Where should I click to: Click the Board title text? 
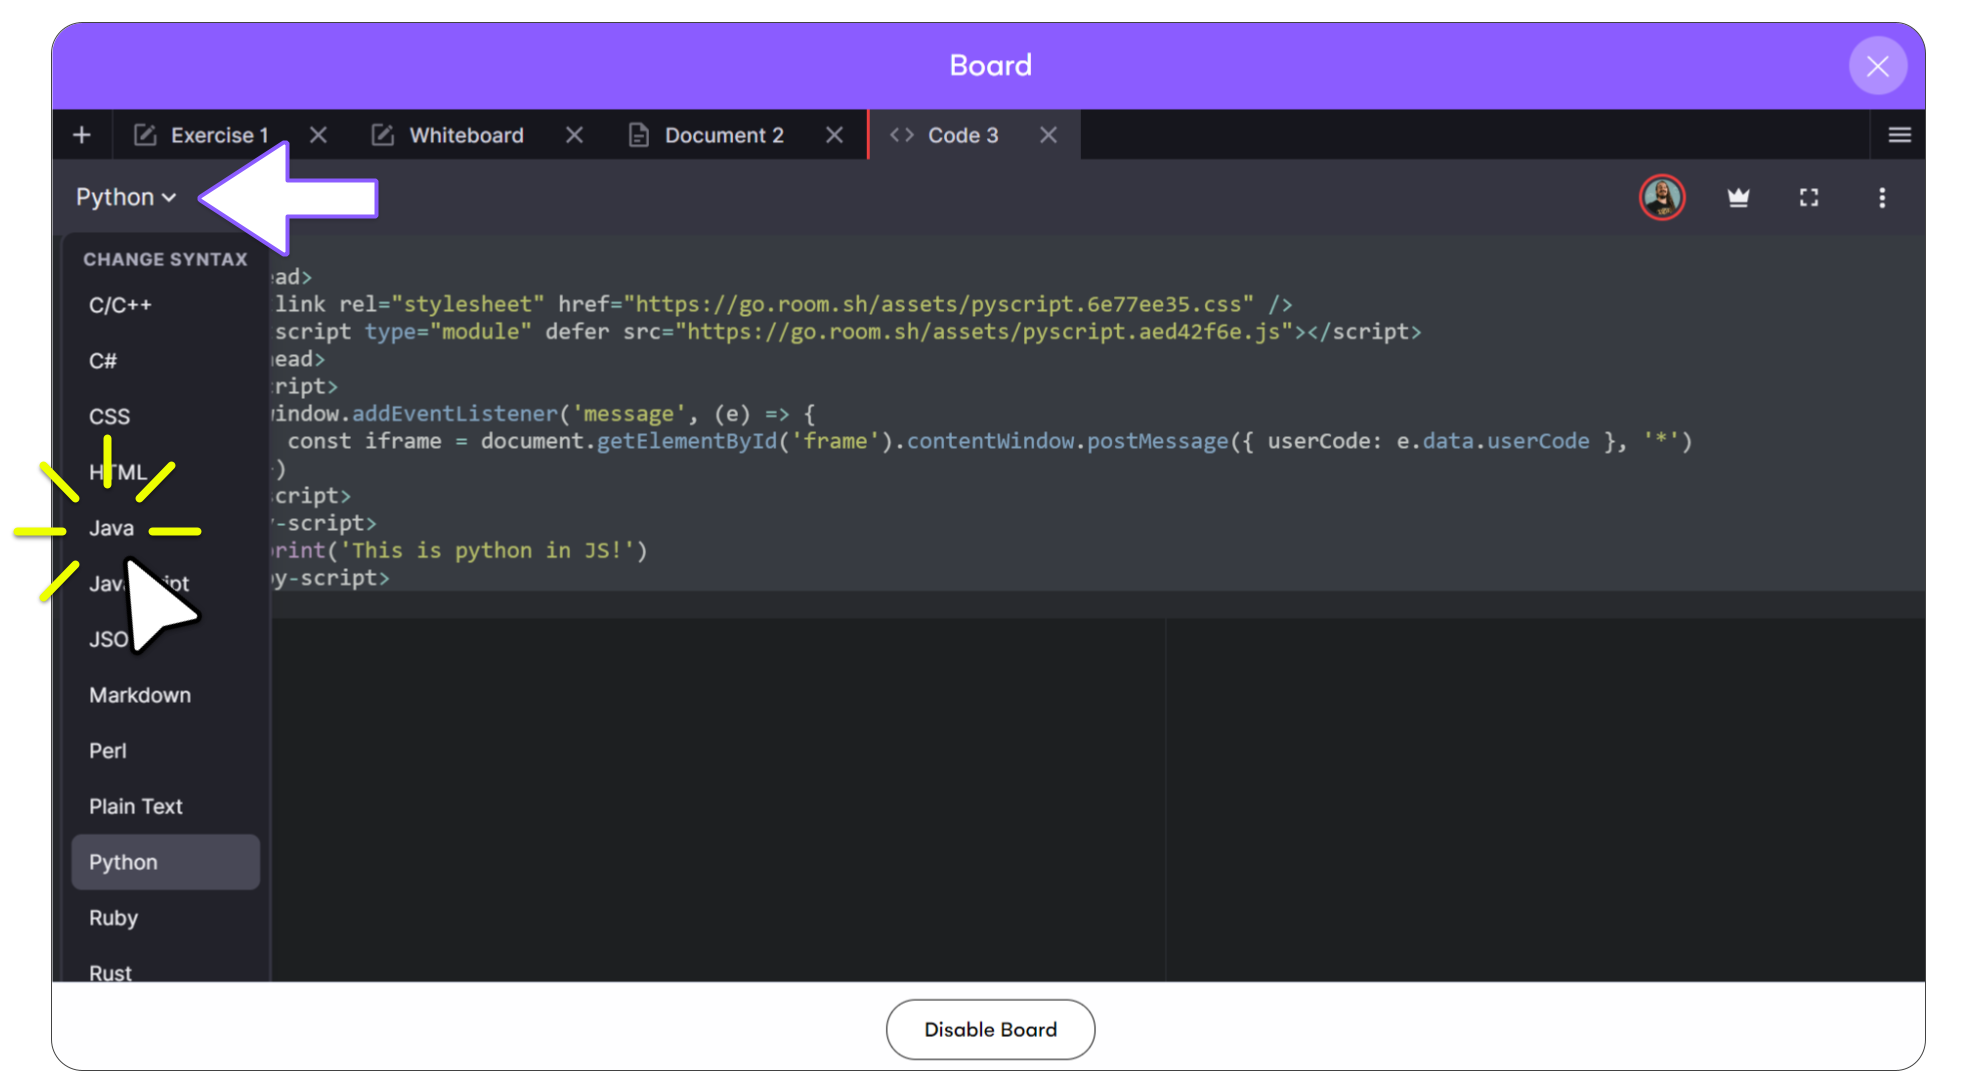(x=990, y=66)
